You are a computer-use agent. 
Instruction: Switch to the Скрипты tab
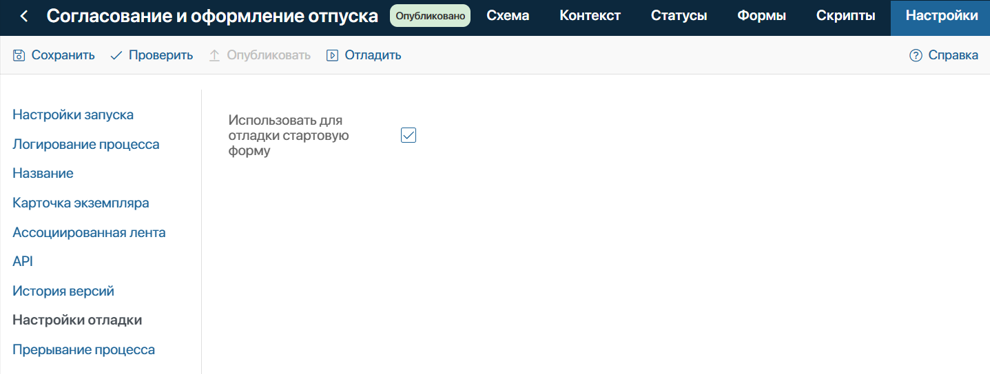click(x=845, y=16)
